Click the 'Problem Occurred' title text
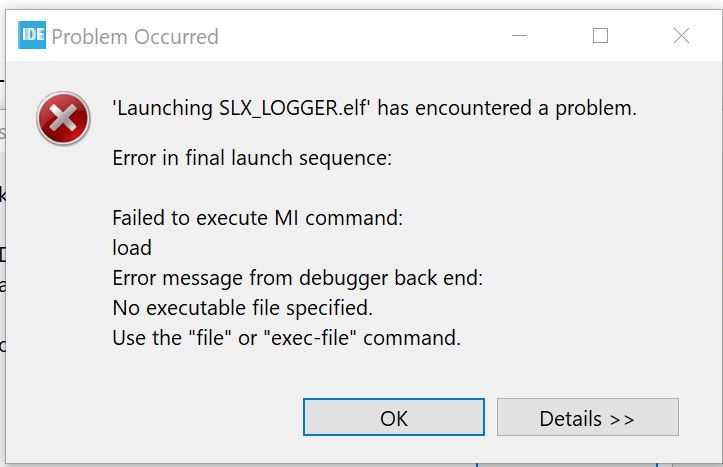This screenshot has width=723, height=467. click(x=135, y=37)
